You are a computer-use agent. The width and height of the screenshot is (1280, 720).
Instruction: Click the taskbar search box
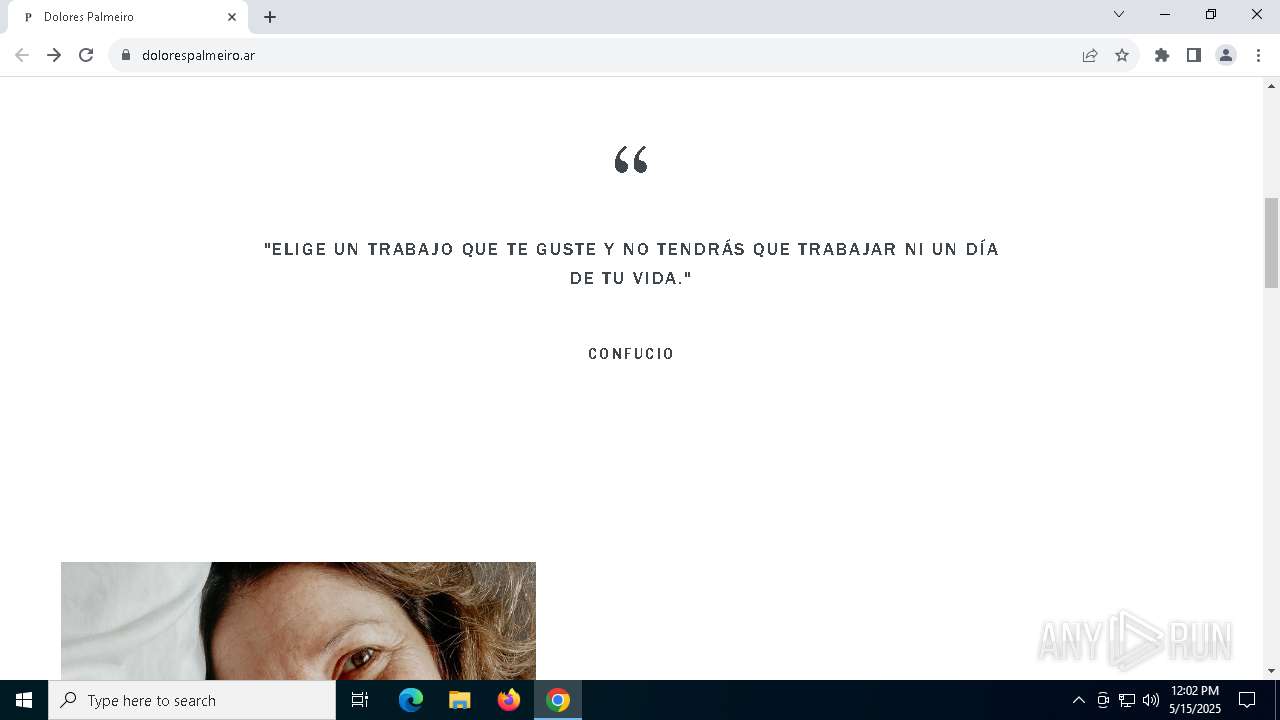click(192, 700)
